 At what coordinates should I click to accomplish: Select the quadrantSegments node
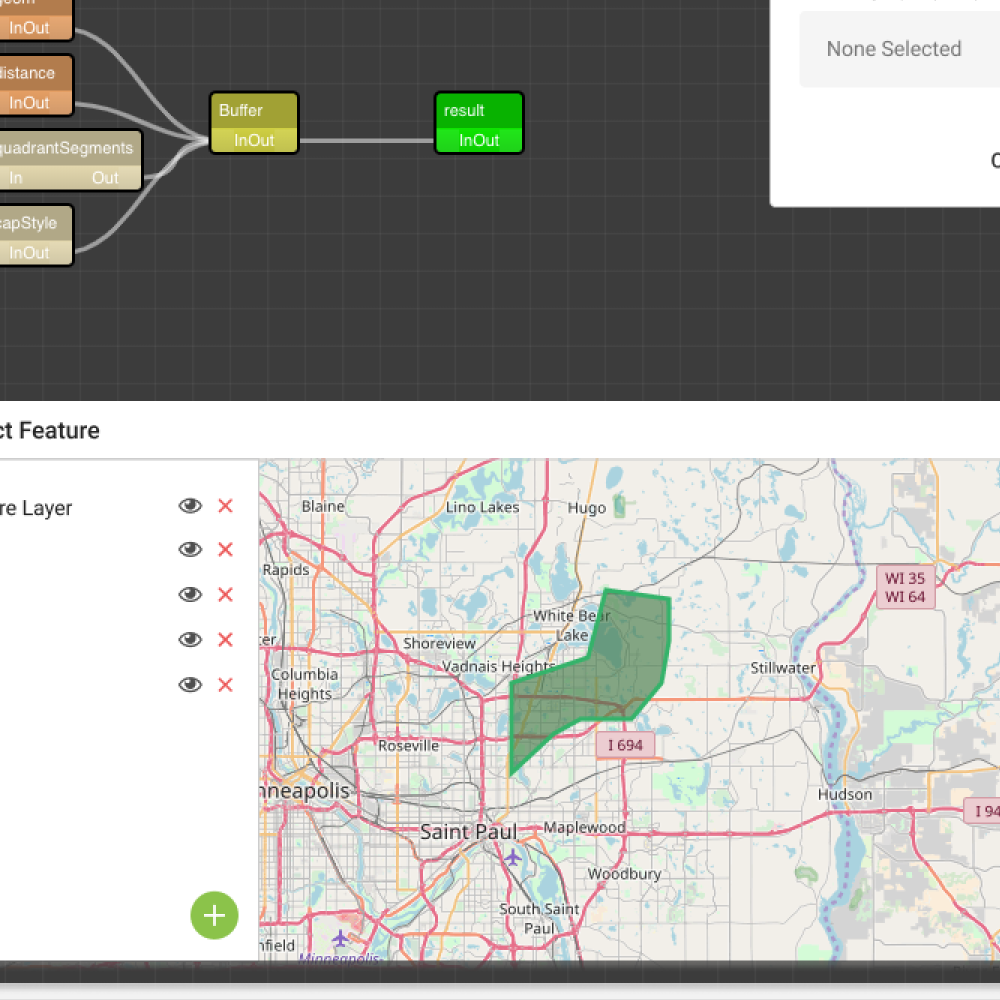[x=66, y=147]
